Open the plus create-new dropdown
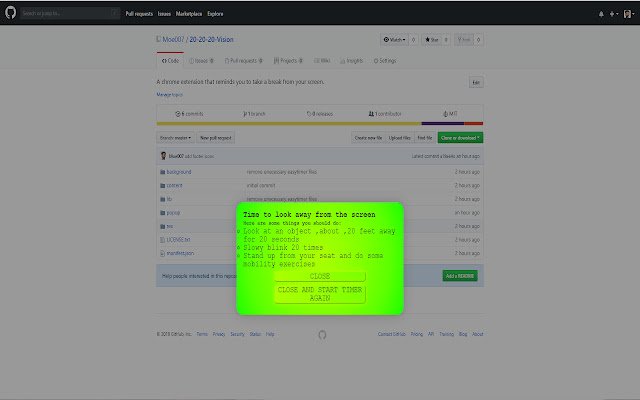 click(613, 14)
